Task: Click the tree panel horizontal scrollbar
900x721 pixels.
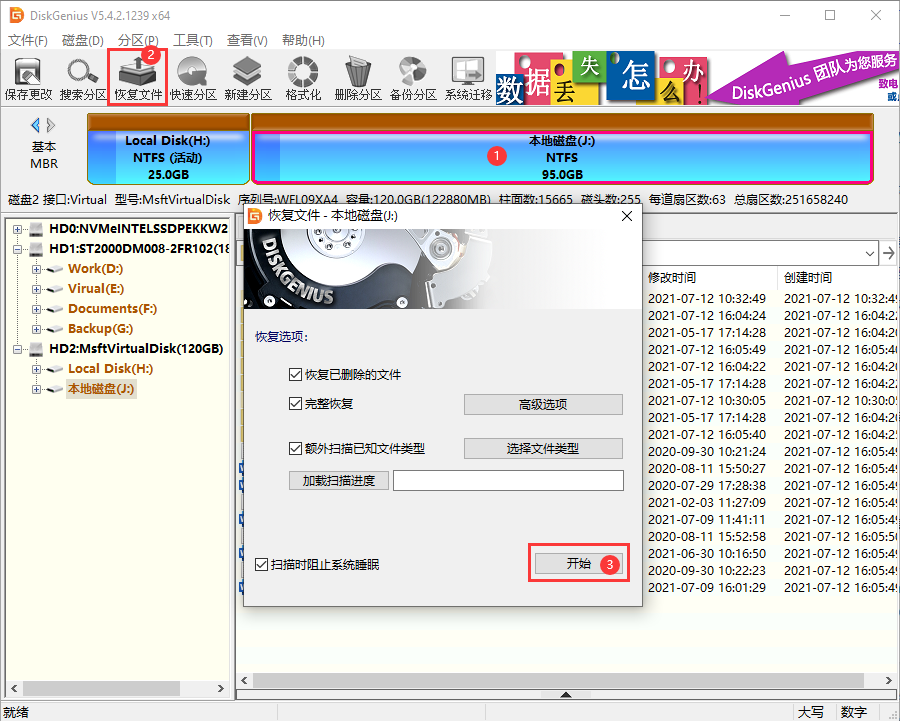Action: pos(101,688)
